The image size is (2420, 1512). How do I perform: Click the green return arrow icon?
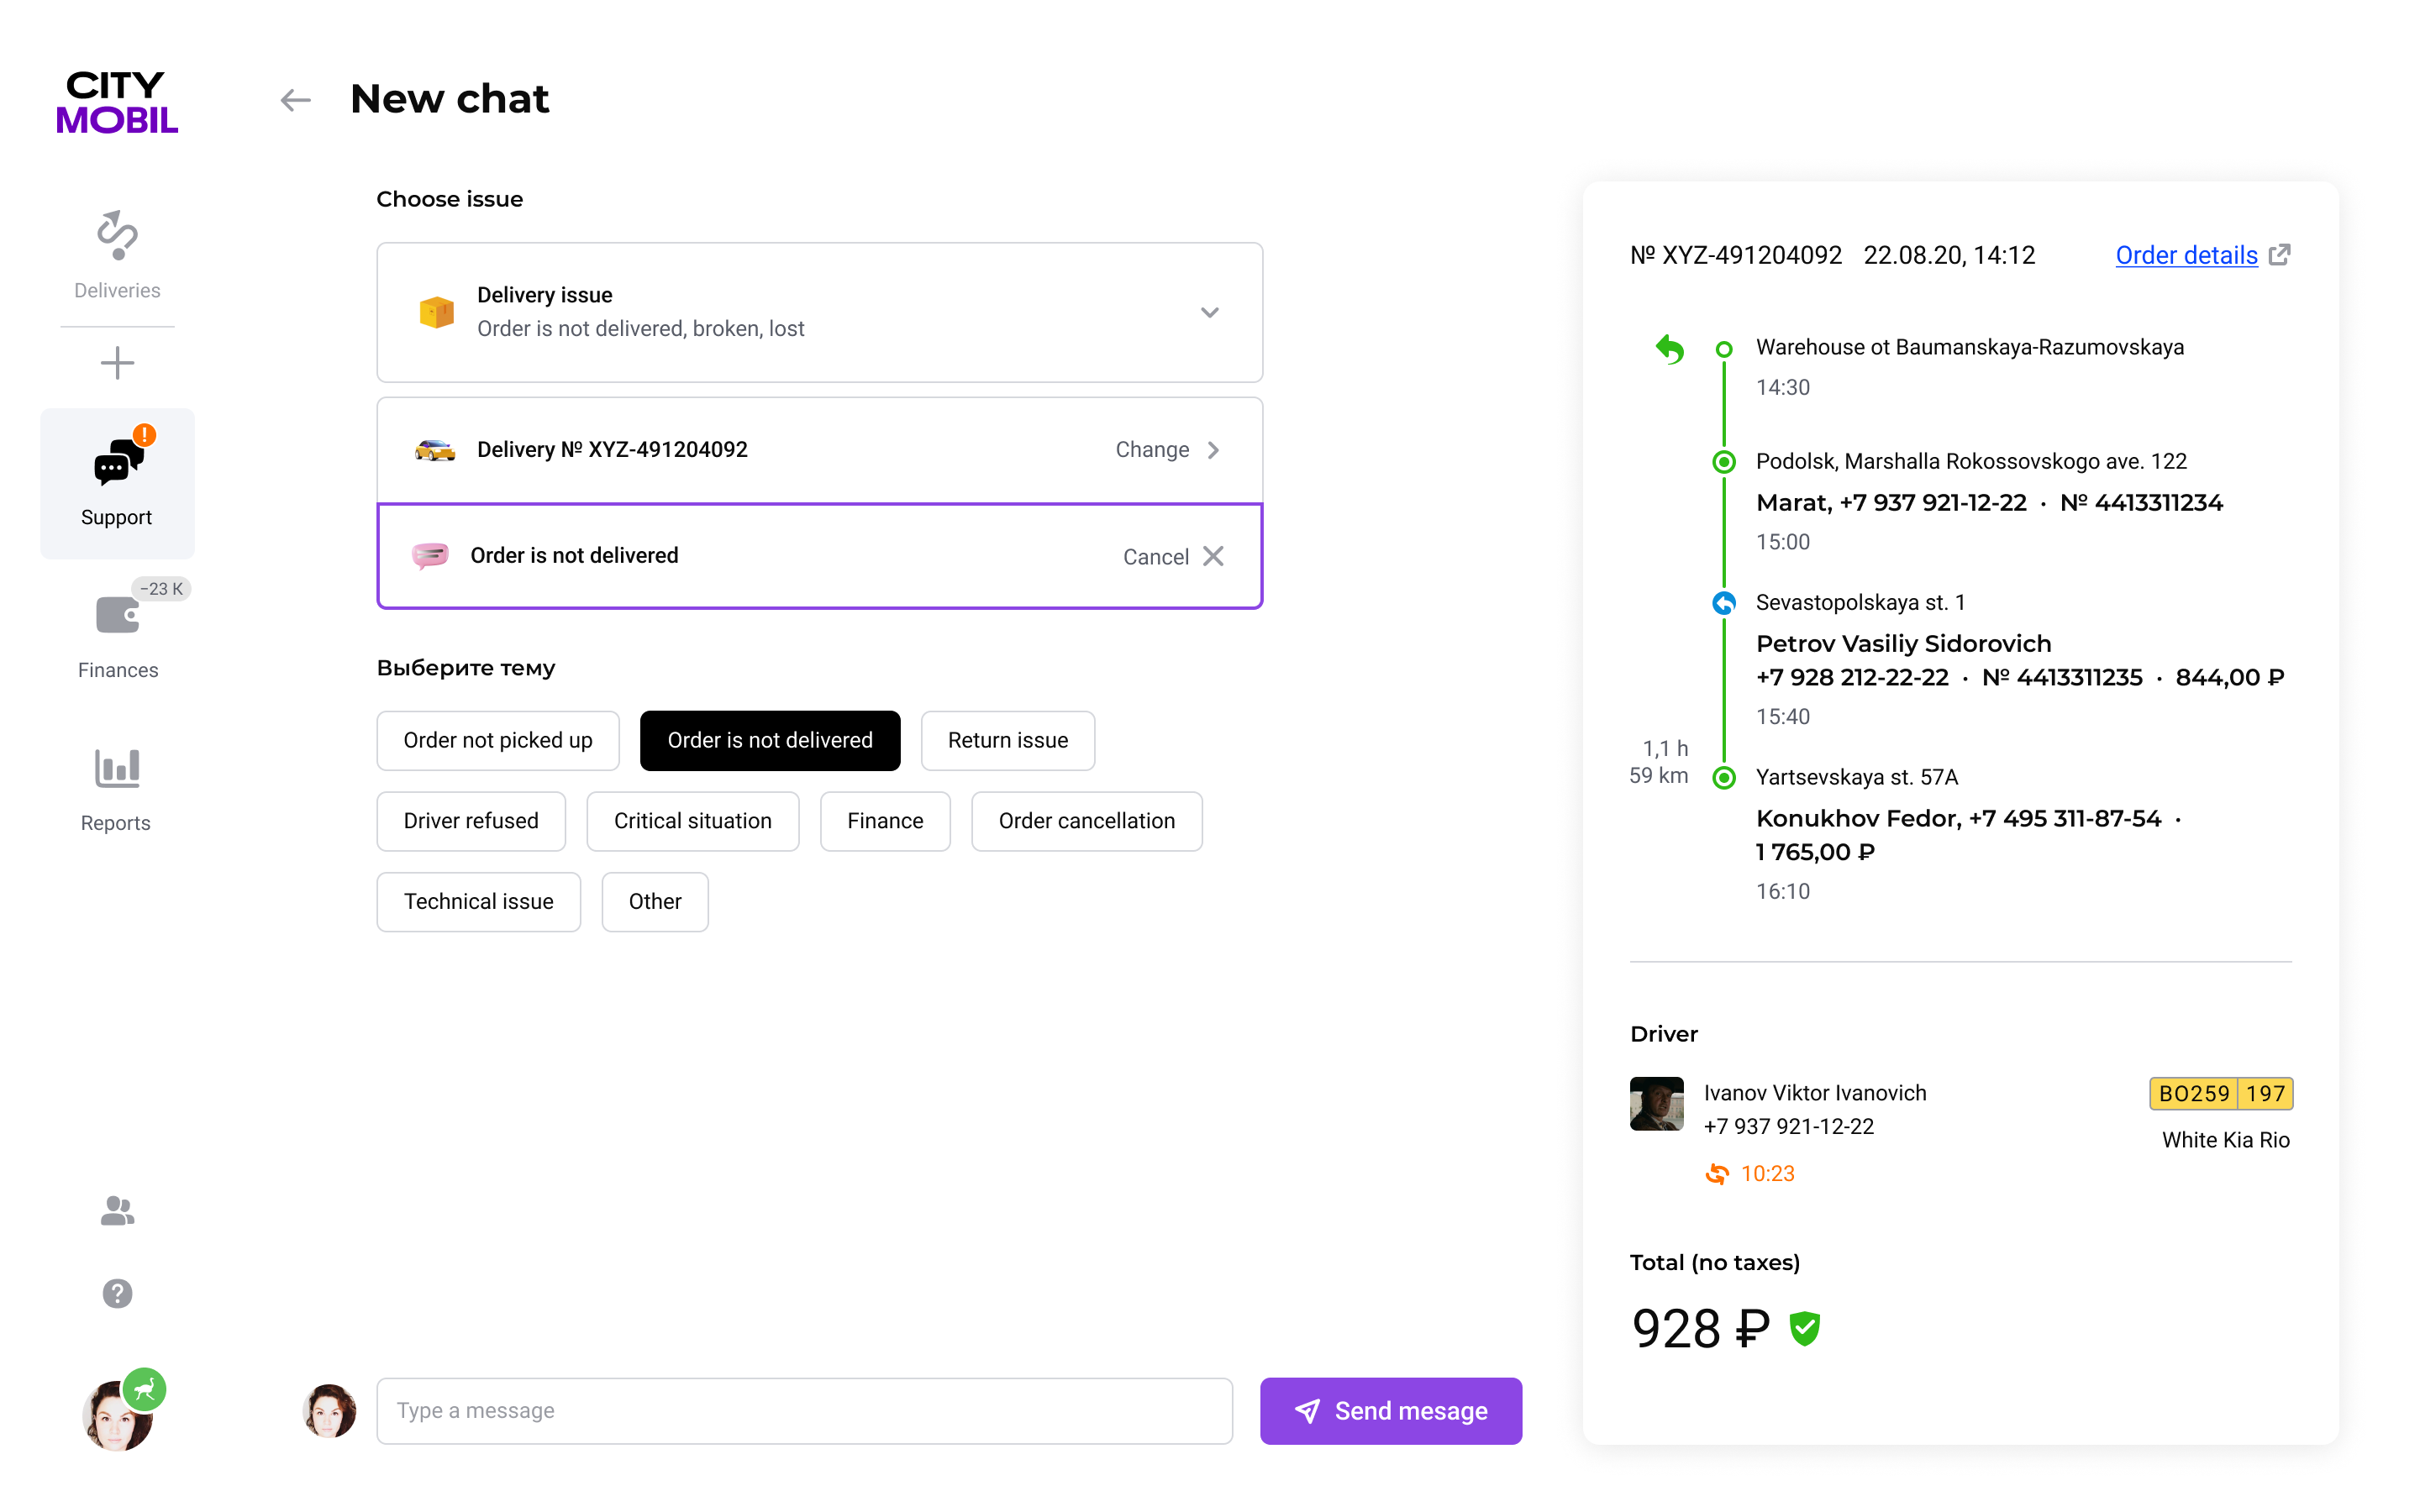tap(1669, 349)
